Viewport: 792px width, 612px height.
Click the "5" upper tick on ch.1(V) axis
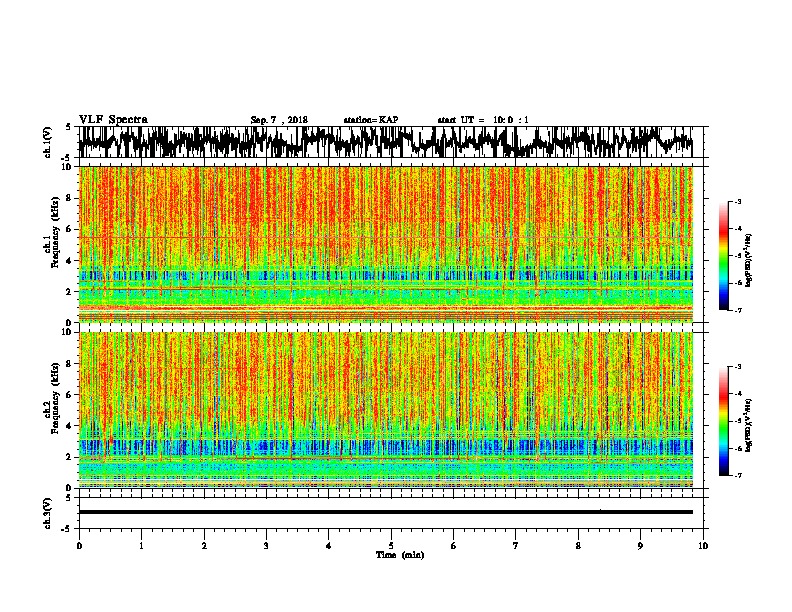coord(68,127)
